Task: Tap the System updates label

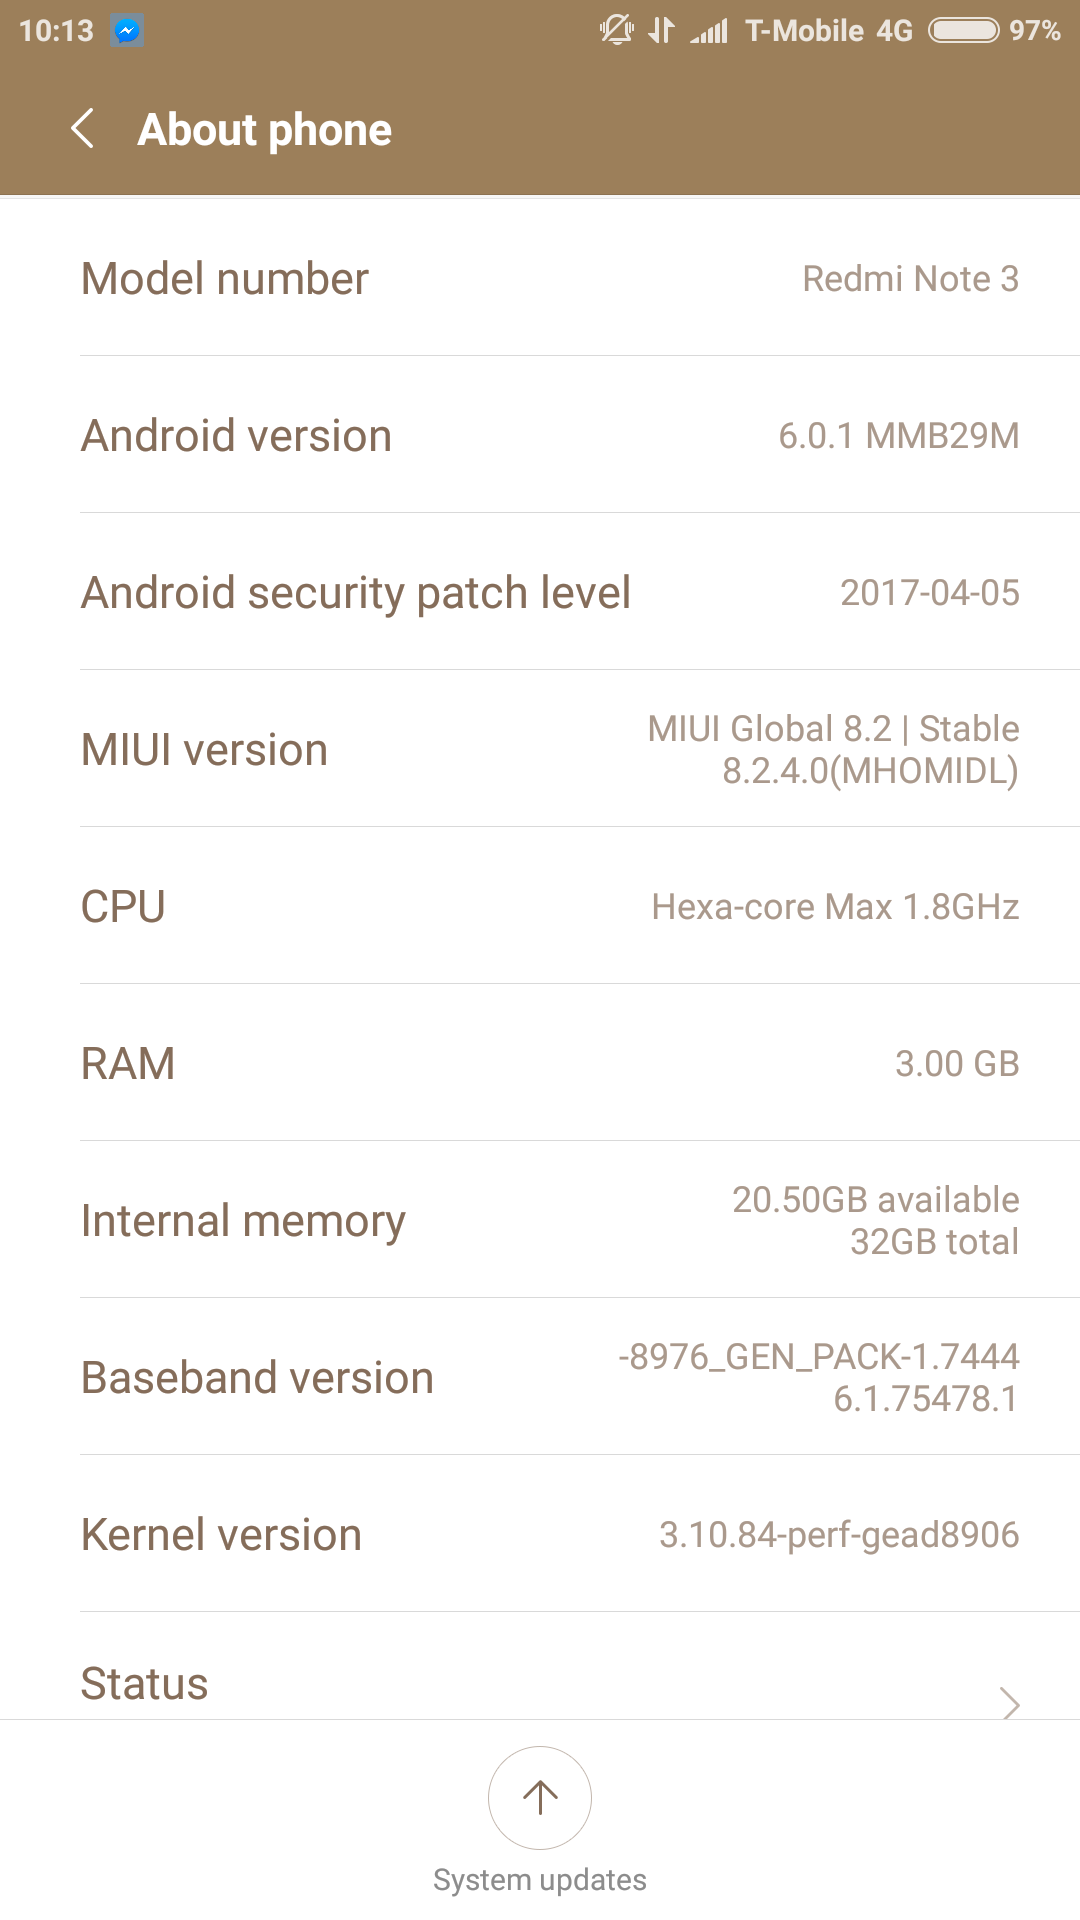Action: (x=540, y=1880)
